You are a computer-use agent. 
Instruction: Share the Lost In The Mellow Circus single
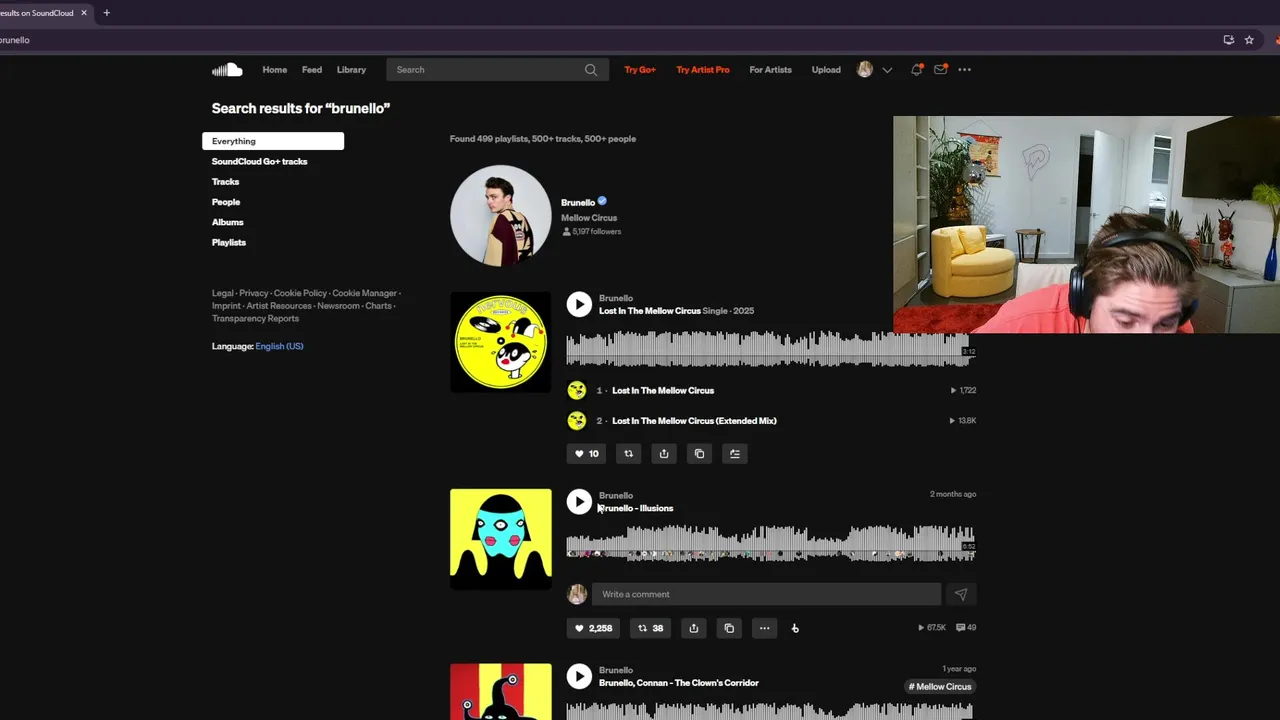point(664,454)
